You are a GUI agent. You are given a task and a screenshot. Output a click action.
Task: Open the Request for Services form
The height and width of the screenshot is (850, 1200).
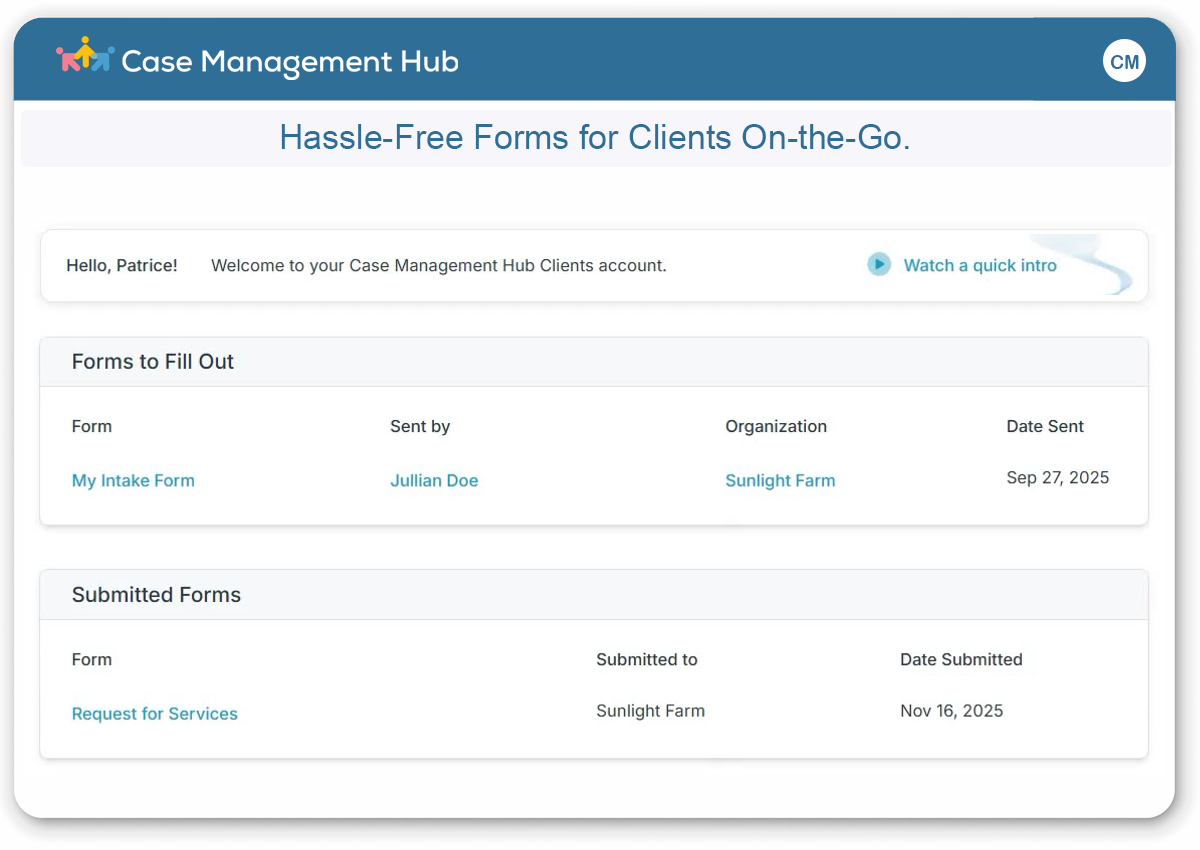pos(155,713)
